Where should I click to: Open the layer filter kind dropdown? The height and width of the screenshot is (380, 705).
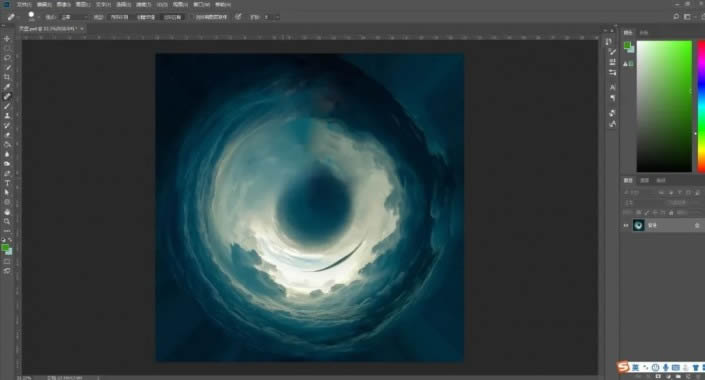(638, 192)
